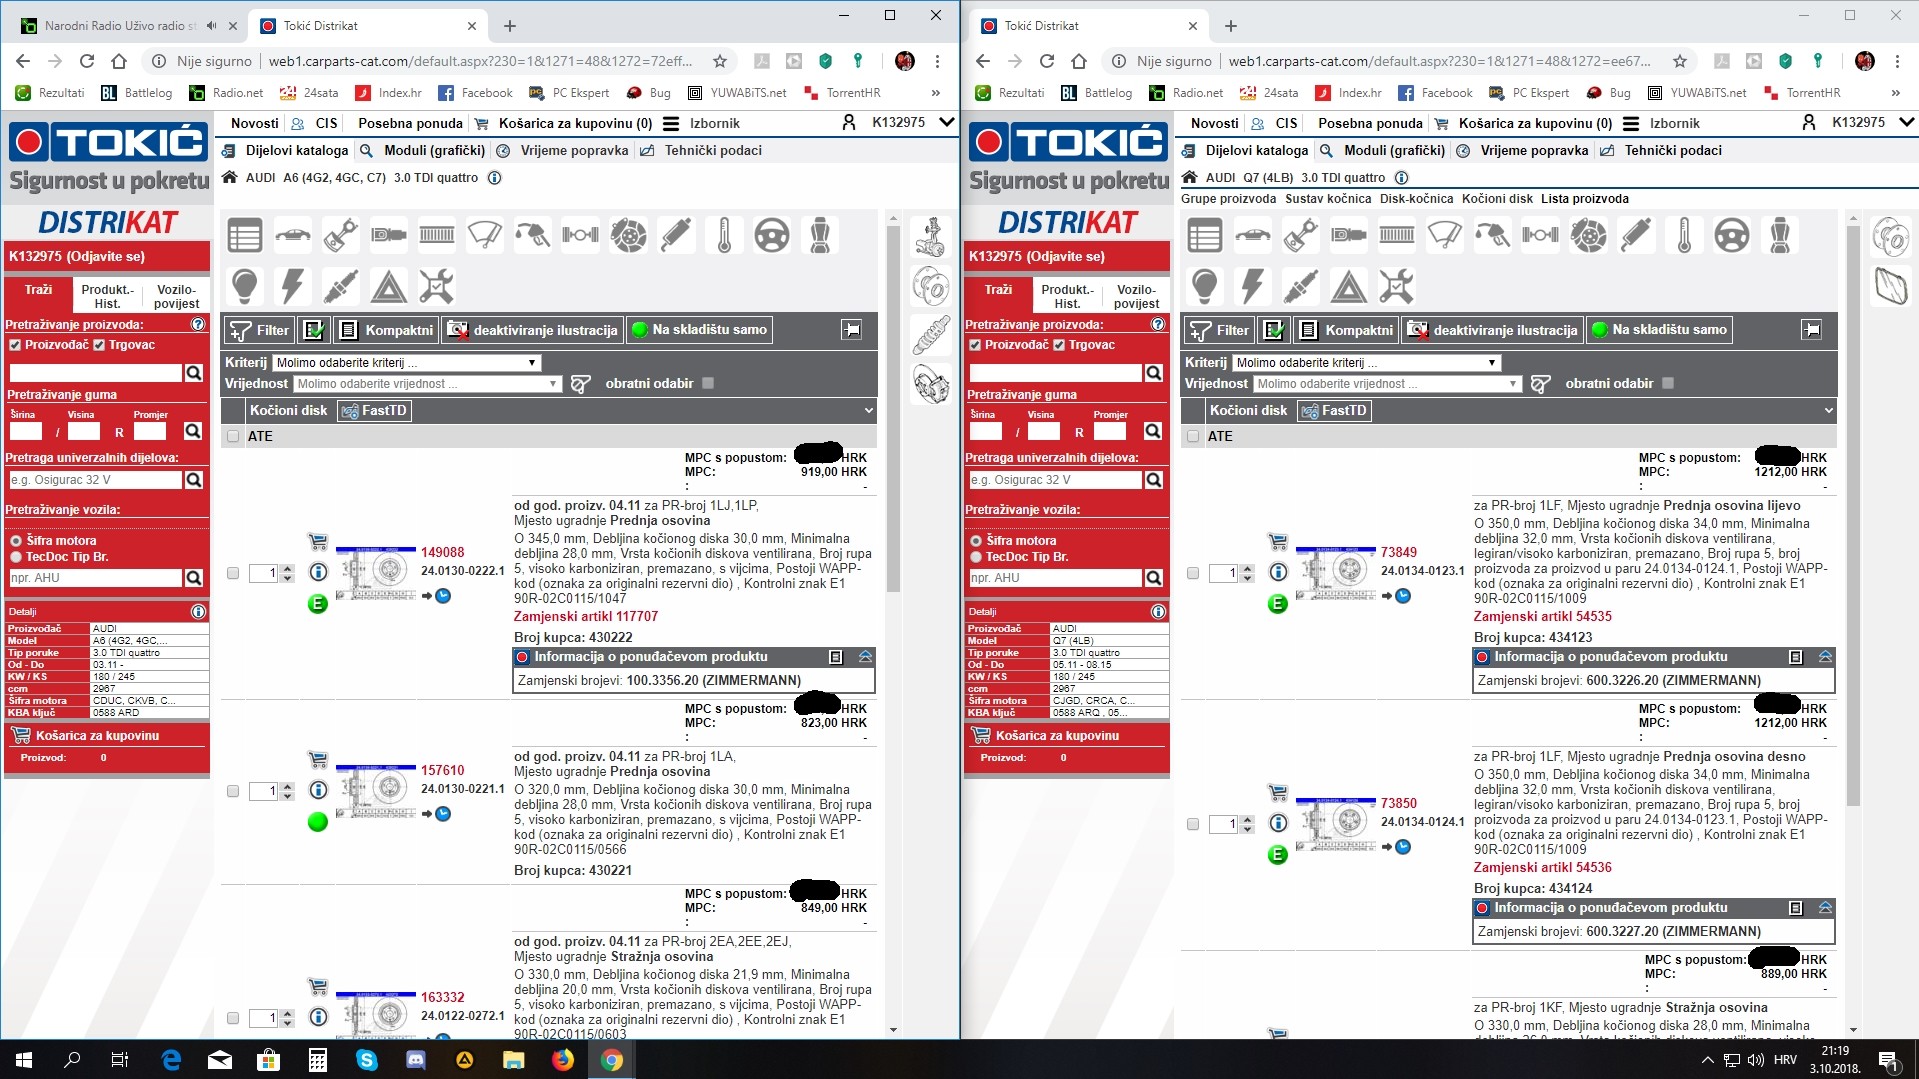Open the Vozilo-povijest tab in right window
Image resolution: width=1919 pixels, height=1079 pixels.
(x=1136, y=296)
